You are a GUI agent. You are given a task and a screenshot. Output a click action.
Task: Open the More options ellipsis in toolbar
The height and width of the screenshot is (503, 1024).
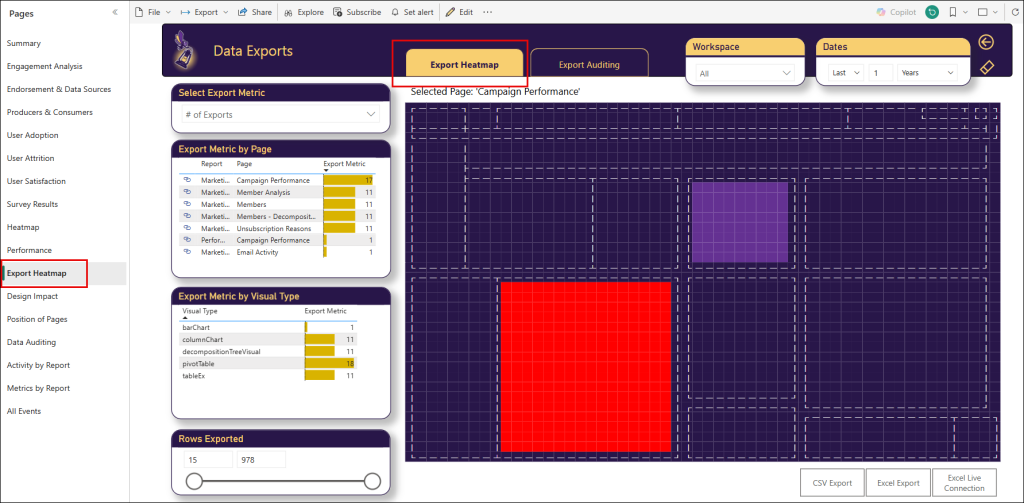(x=487, y=12)
